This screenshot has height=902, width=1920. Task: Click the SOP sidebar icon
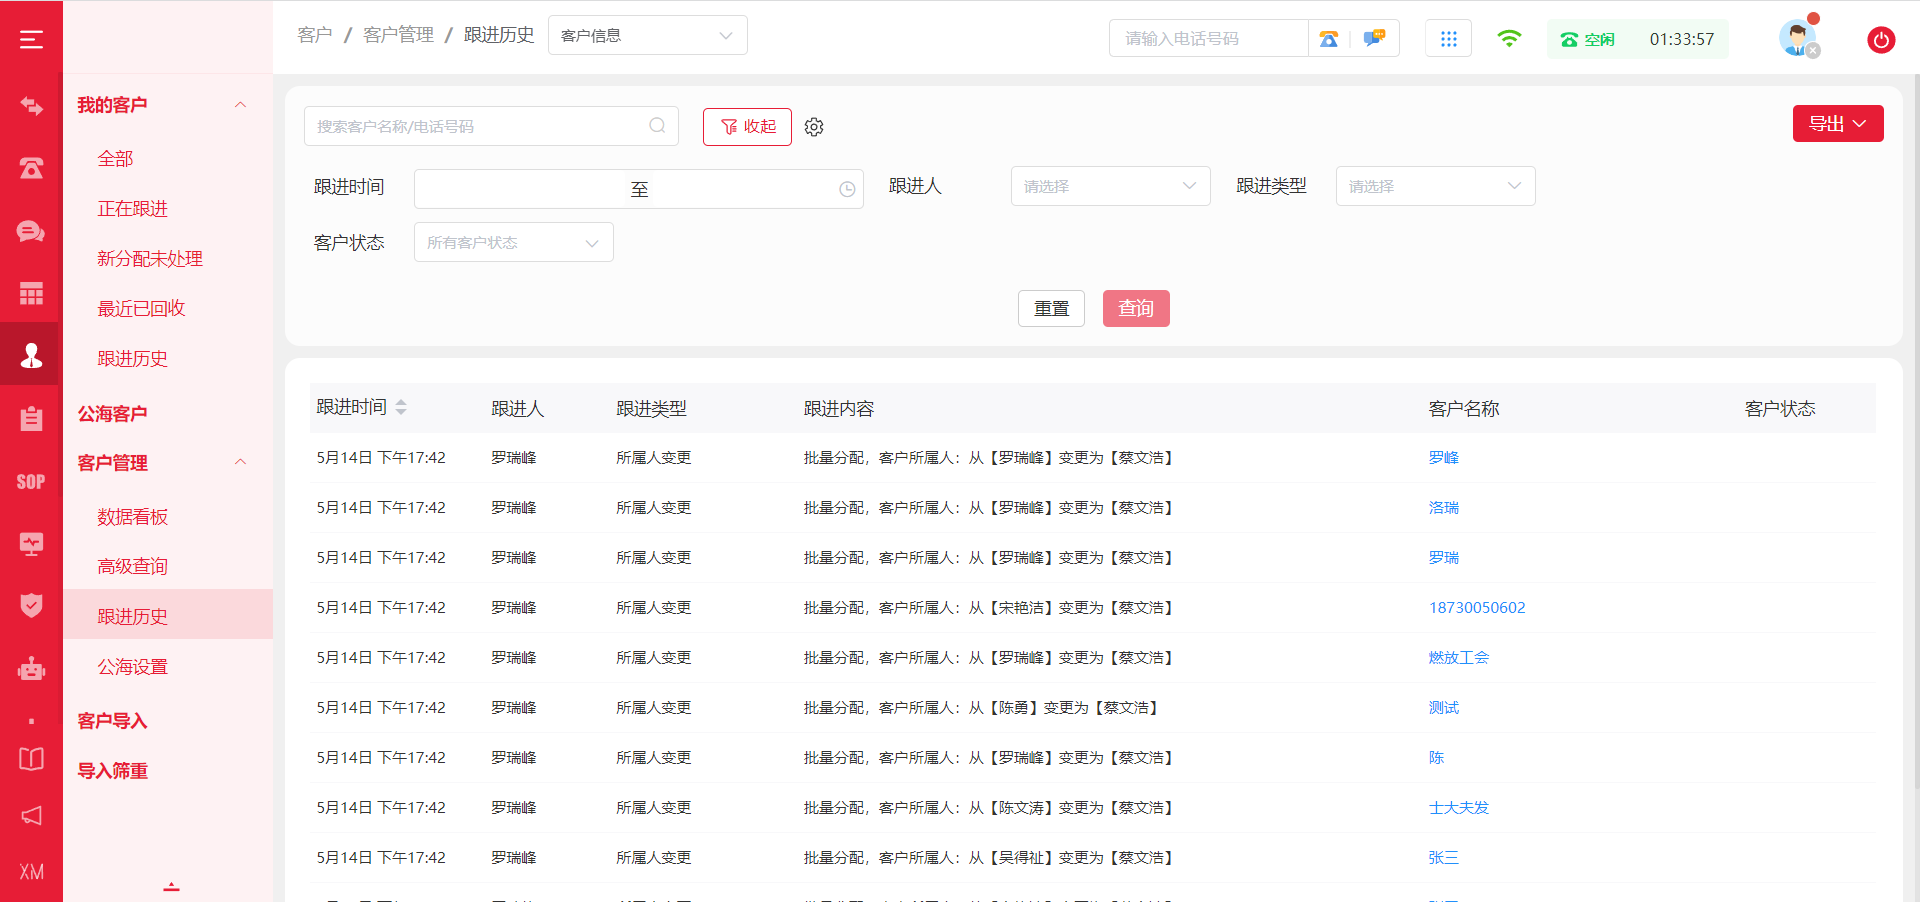[31, 482]
